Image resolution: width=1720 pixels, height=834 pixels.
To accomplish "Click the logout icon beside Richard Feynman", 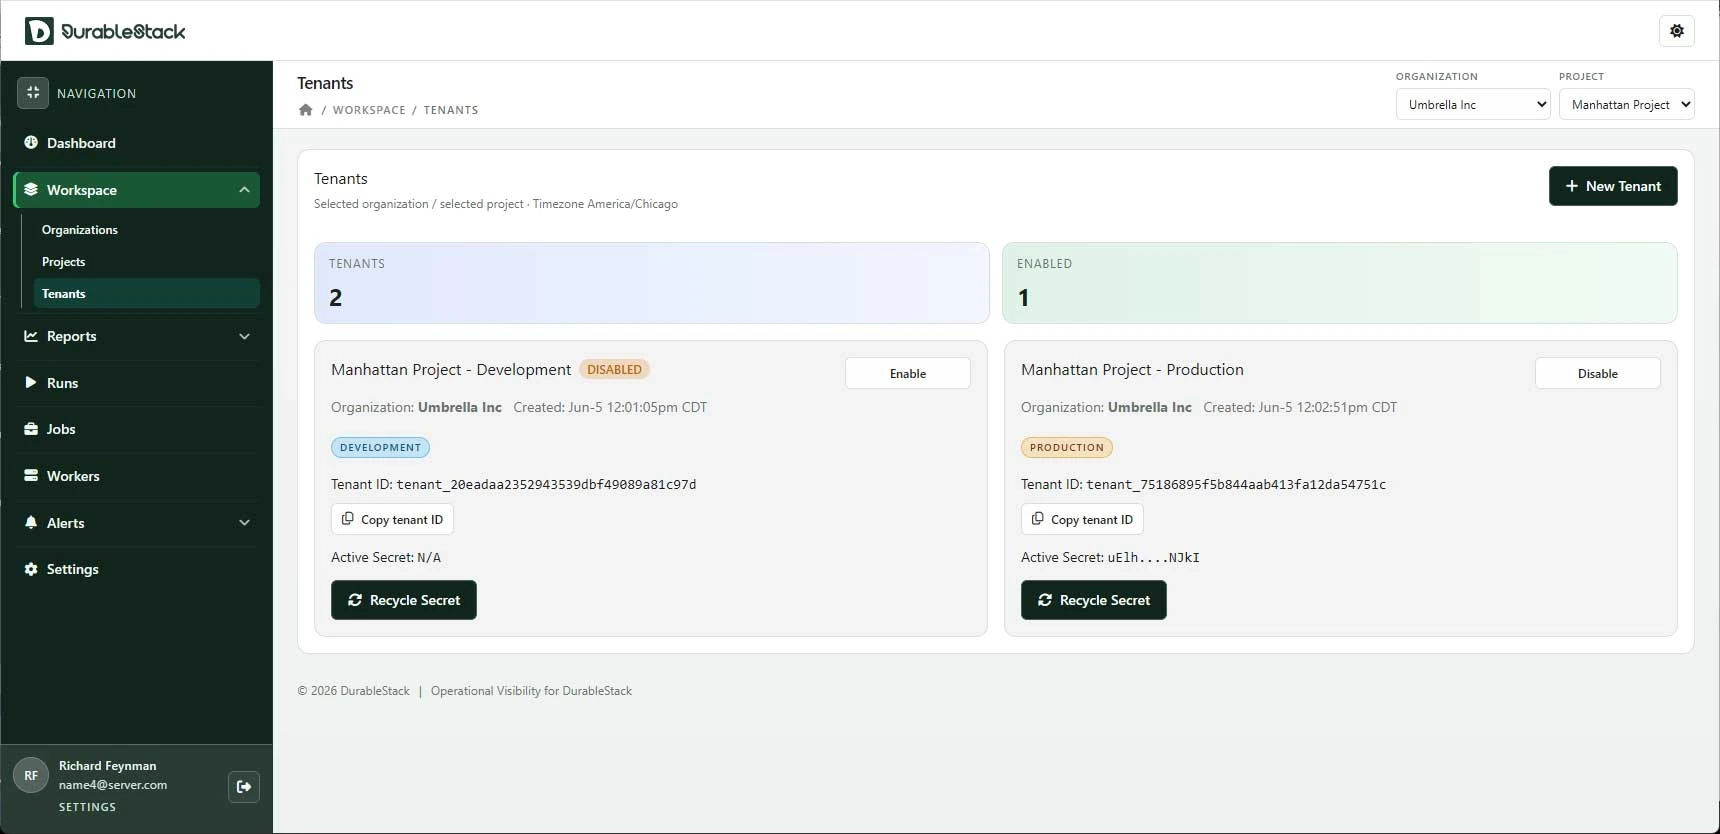I will [244, 786].
